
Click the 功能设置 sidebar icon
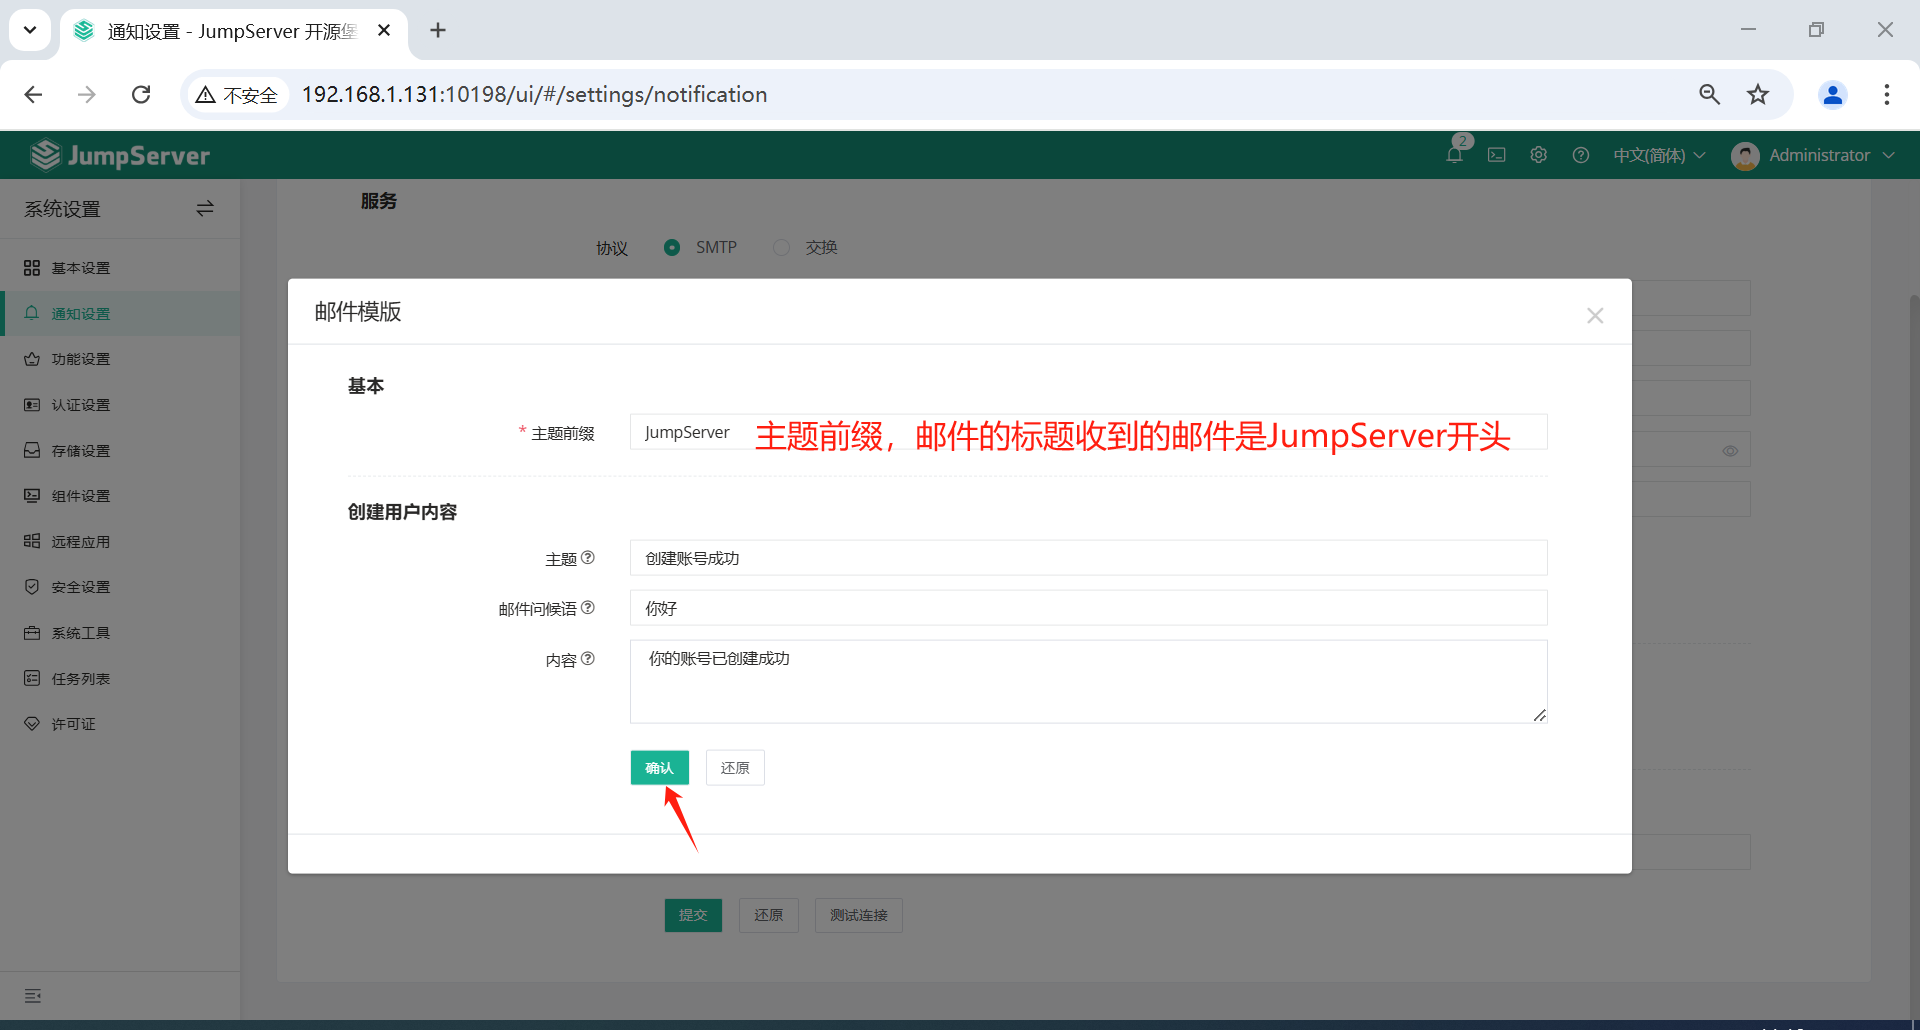pyautogui.click(x=32, y=359)
